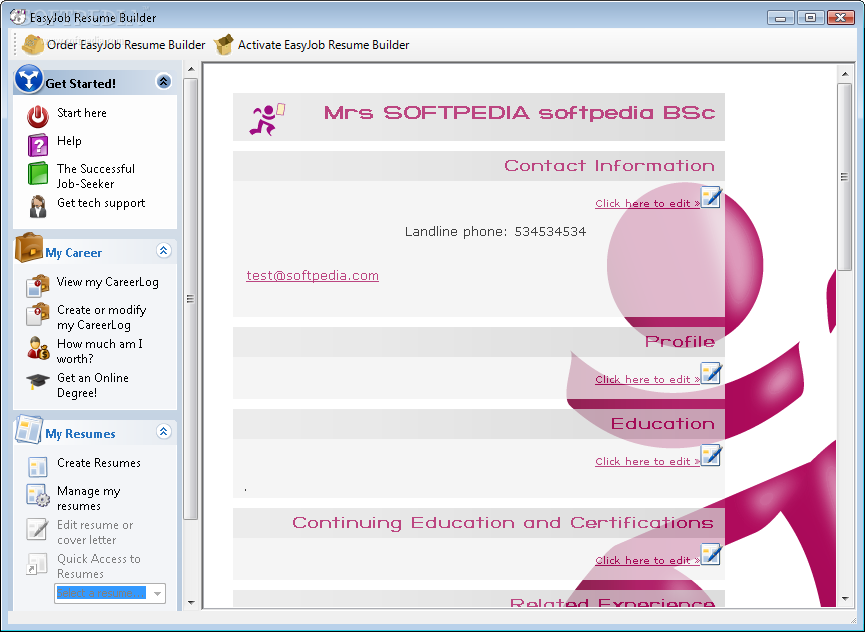Click the graduation cap Online Degree icon
The image size is (865, 632).
coord(38,381)
